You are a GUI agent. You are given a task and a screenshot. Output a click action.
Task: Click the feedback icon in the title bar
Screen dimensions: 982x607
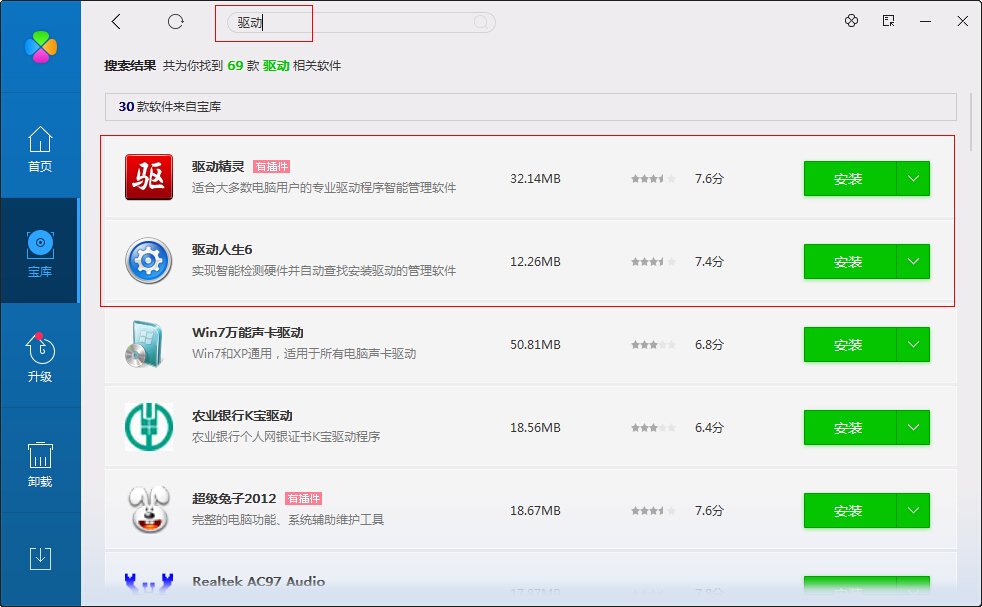click(888, 21)
